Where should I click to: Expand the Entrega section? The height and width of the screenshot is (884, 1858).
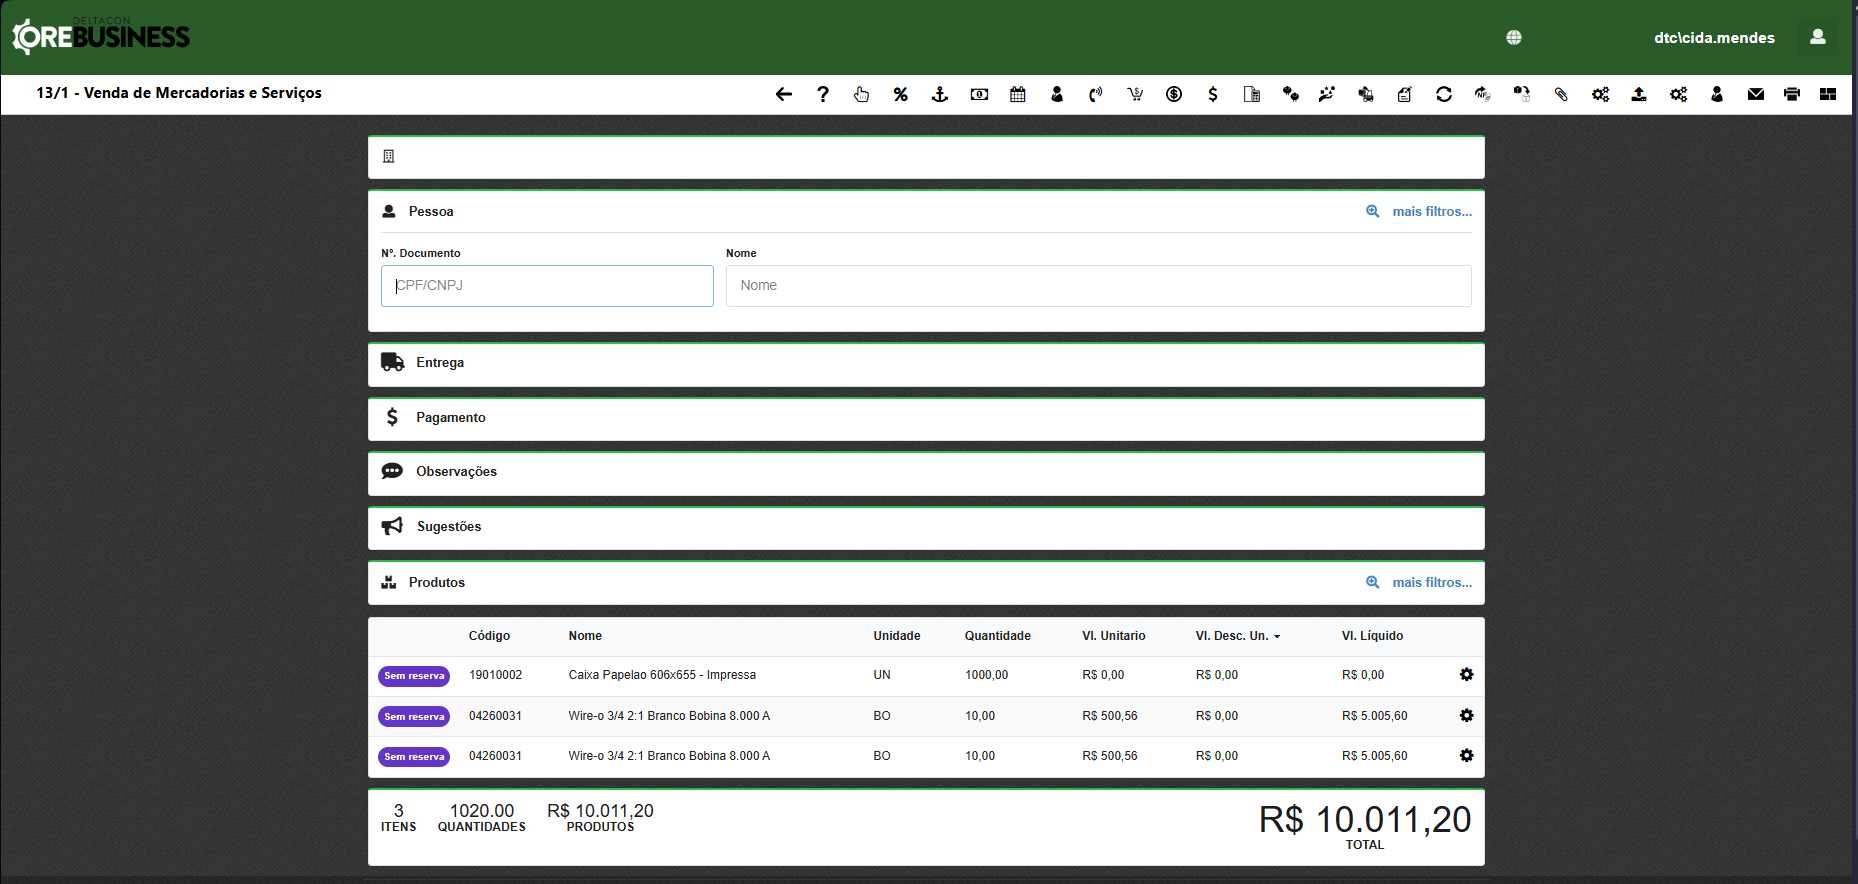440,363
